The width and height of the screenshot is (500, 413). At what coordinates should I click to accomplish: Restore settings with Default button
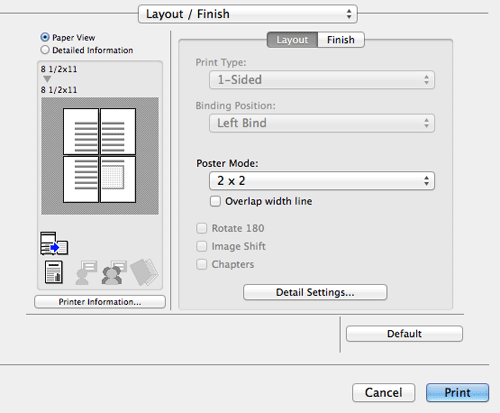tap(404, 334)
